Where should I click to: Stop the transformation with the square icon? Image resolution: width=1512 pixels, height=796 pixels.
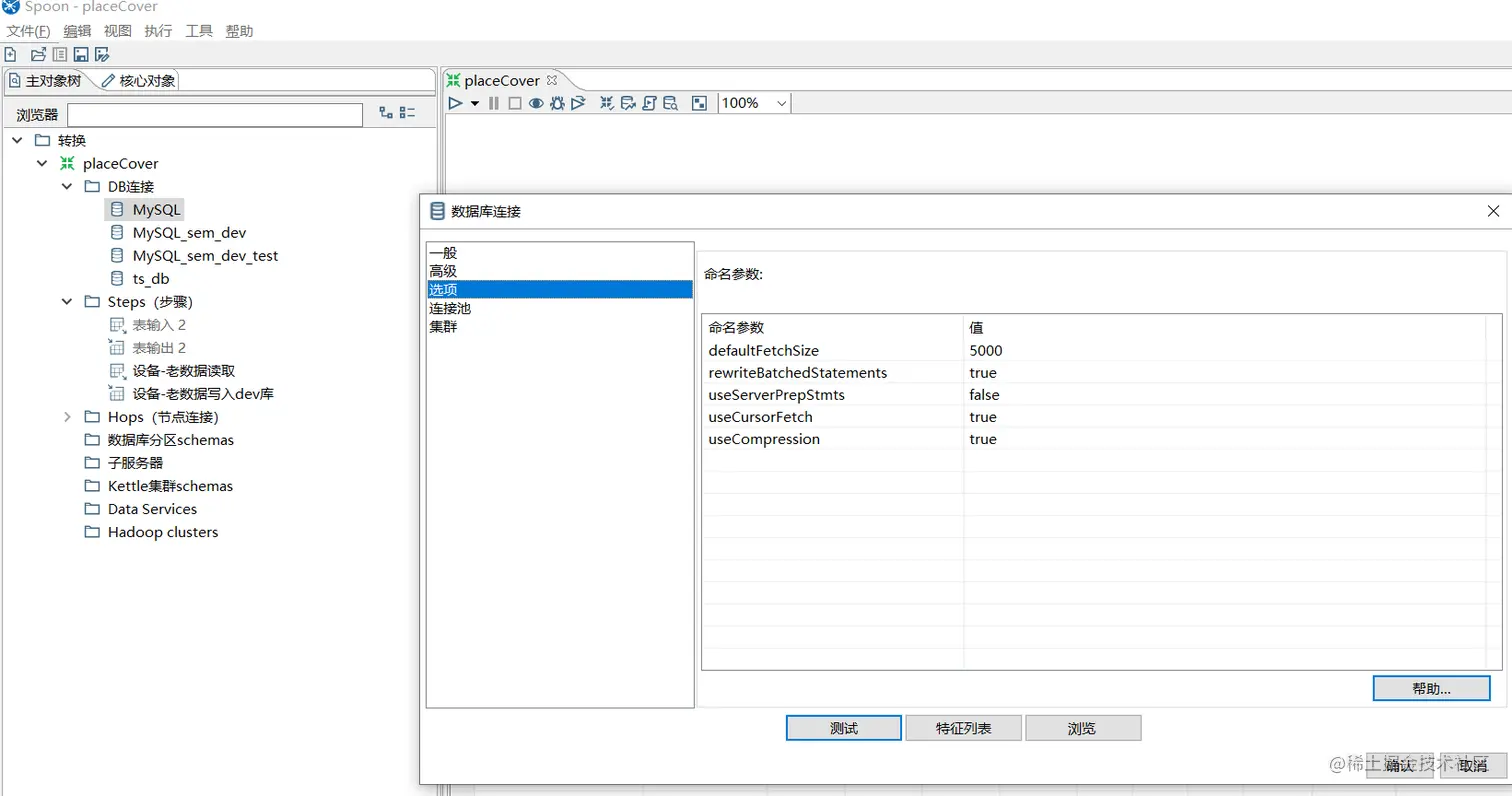point(515,103)
